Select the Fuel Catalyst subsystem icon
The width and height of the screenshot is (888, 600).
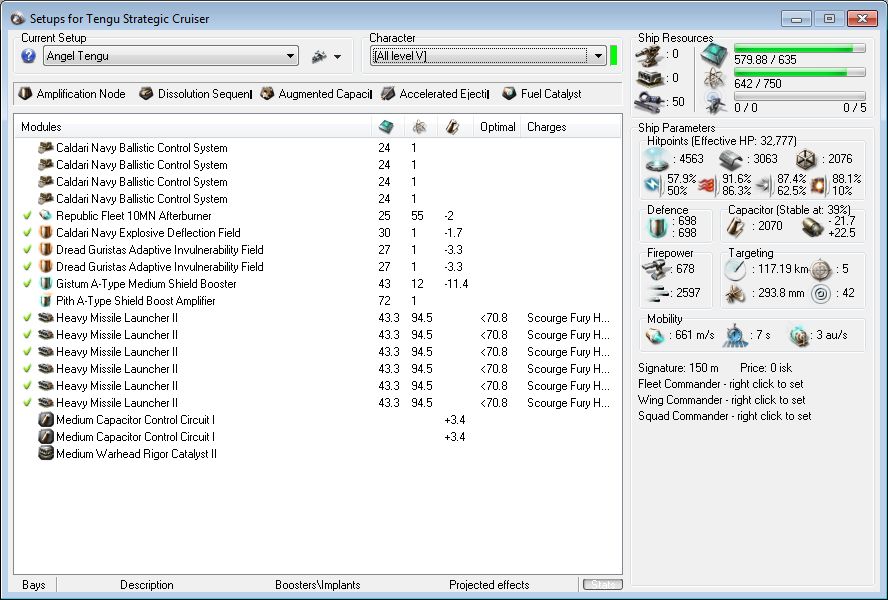coord(509,93)
